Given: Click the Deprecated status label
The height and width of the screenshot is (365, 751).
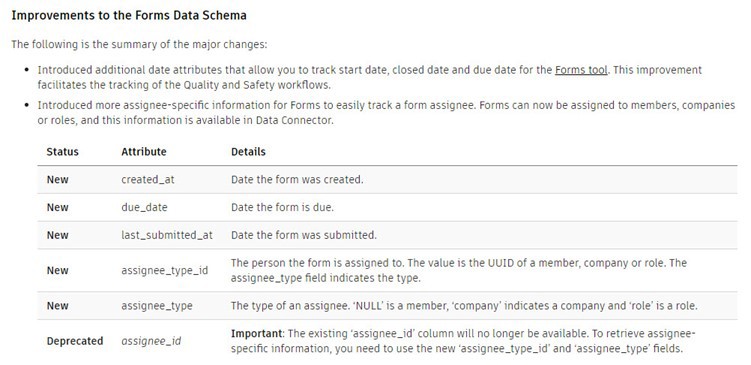Looking at the screenshot, I should 75,341.
